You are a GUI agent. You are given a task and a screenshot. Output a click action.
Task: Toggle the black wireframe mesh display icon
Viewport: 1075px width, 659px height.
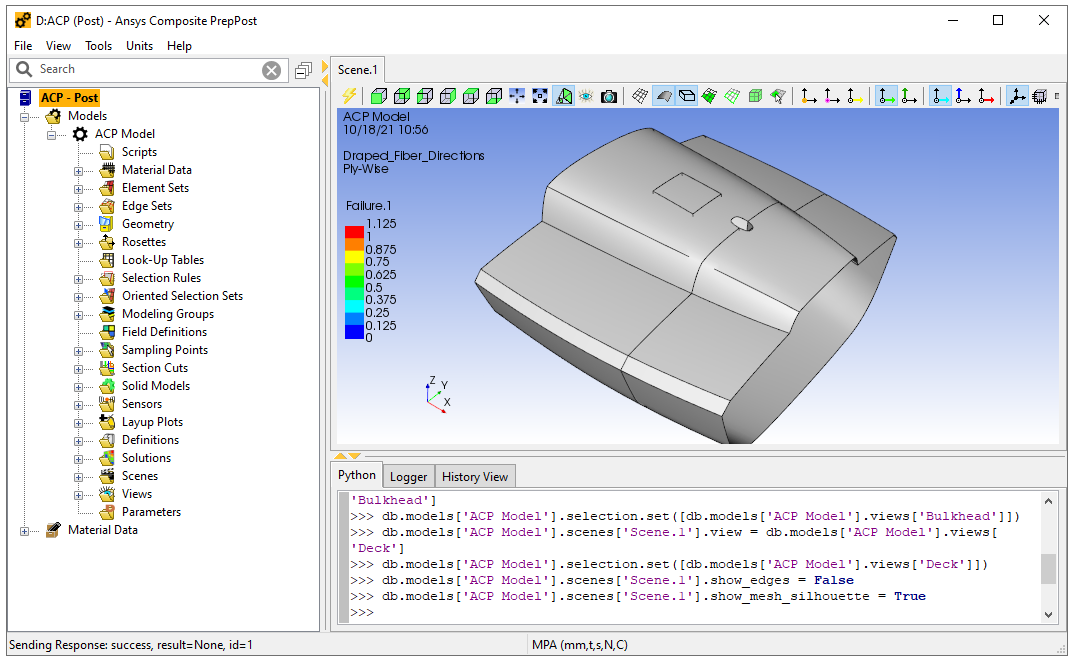click(x=640, y=96)
